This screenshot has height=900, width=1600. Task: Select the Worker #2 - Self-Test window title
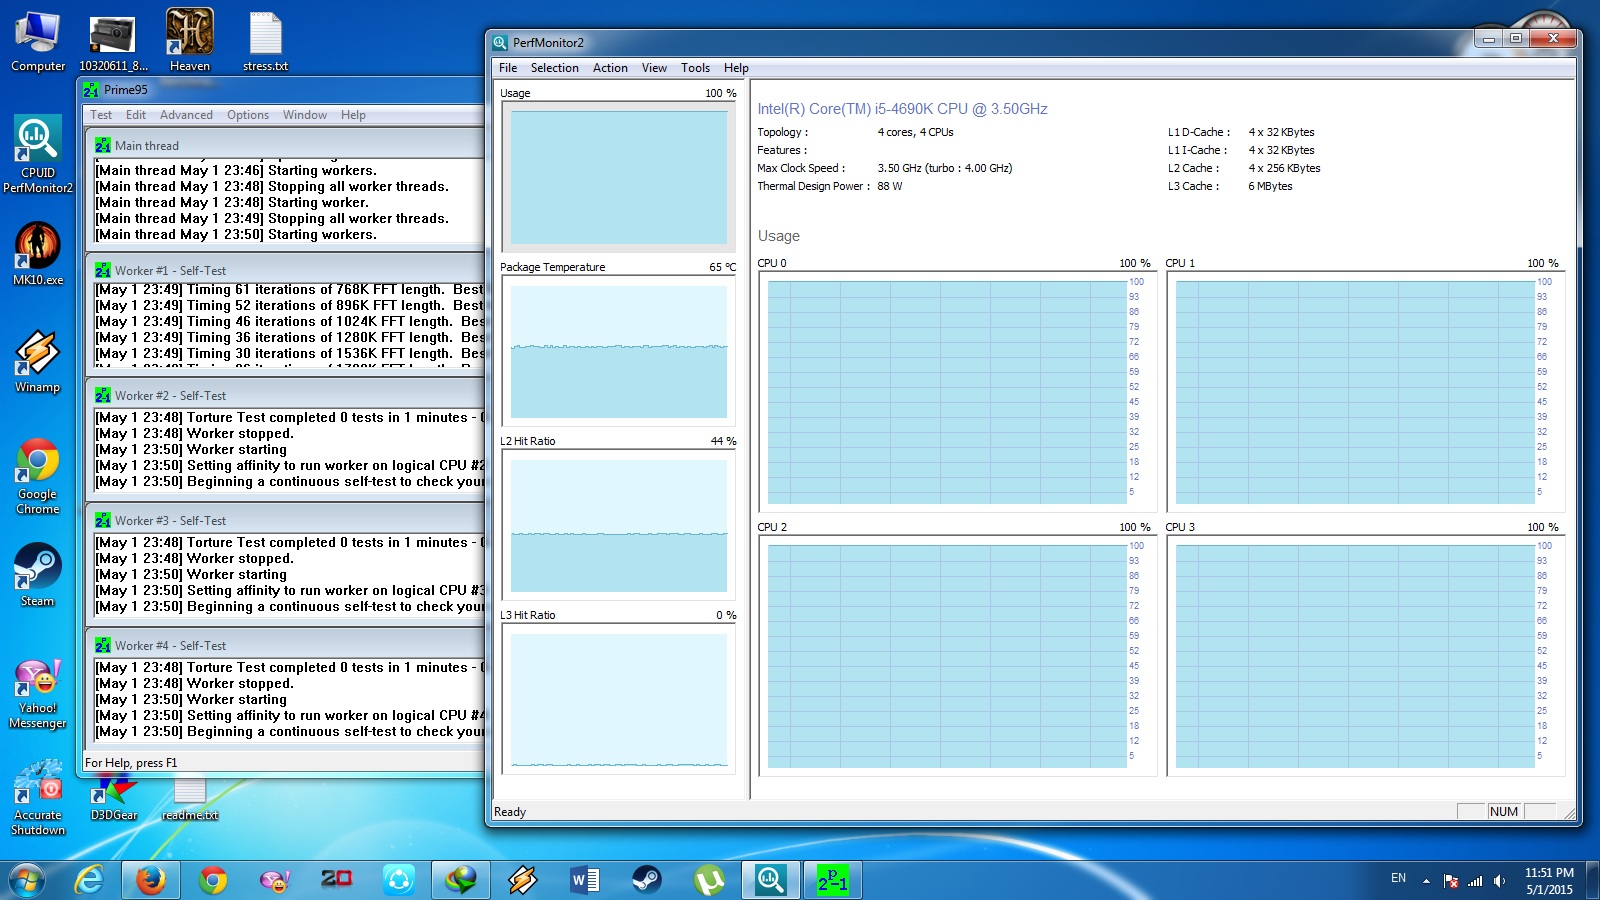(x=170, y=396)
